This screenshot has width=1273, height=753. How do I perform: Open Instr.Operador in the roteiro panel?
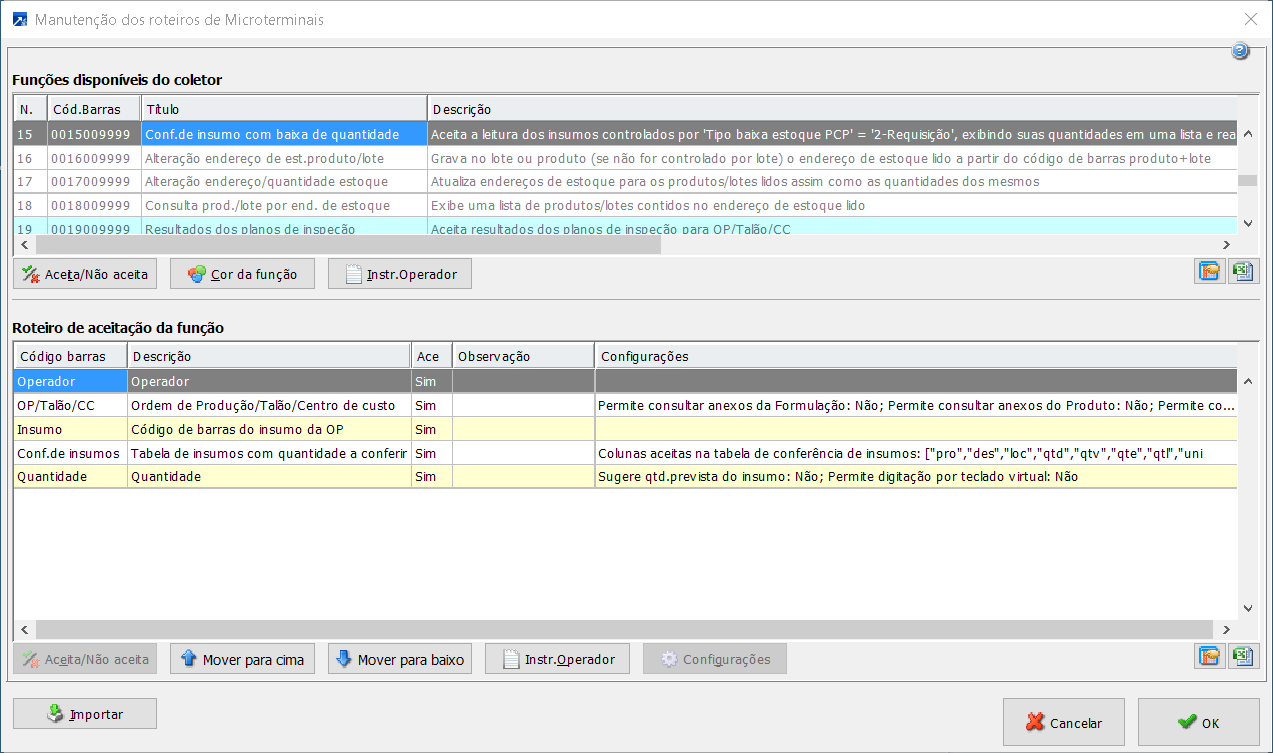click(557, 659)
